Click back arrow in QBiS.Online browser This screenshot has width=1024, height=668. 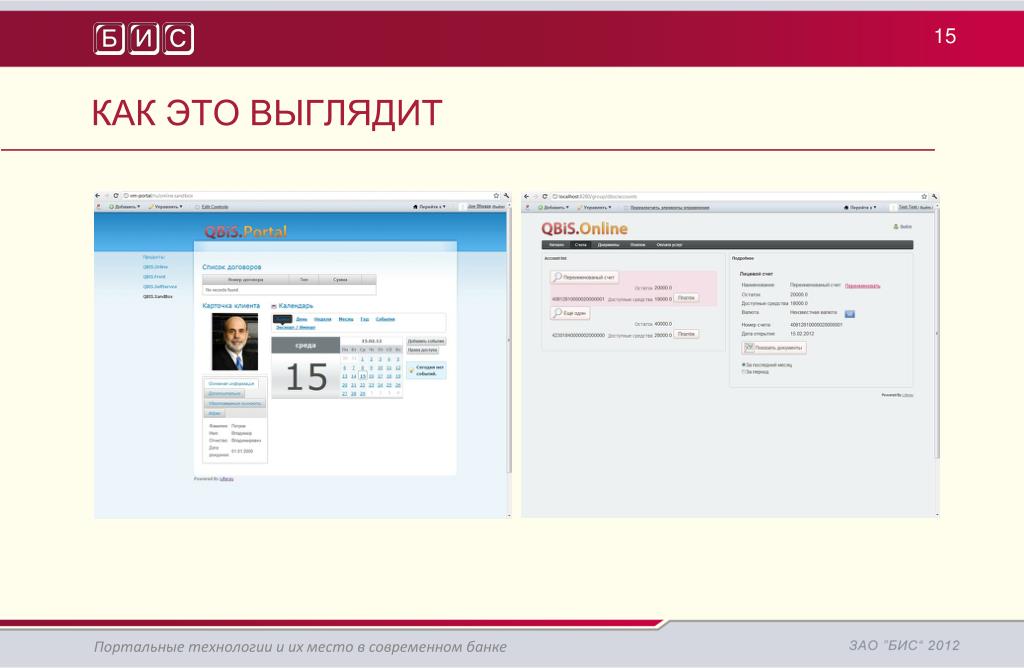(x=526, y=197)
